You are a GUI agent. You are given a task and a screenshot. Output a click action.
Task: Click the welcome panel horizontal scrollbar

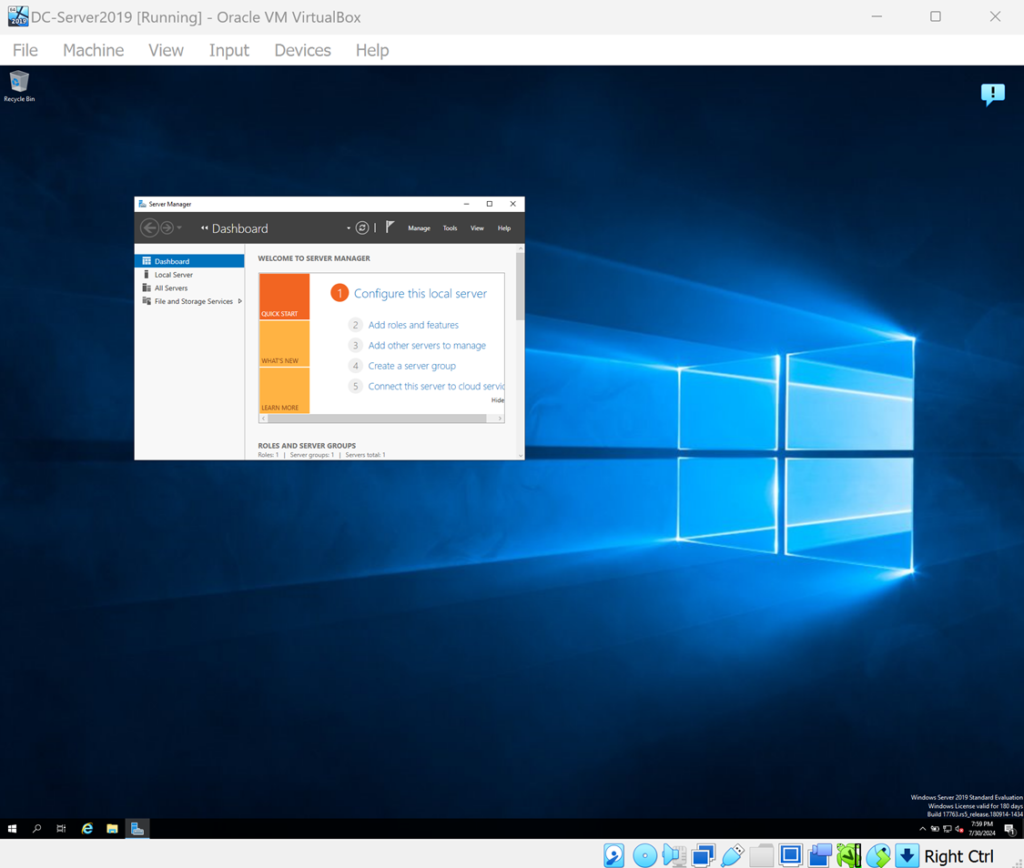[x=380, y=418]
